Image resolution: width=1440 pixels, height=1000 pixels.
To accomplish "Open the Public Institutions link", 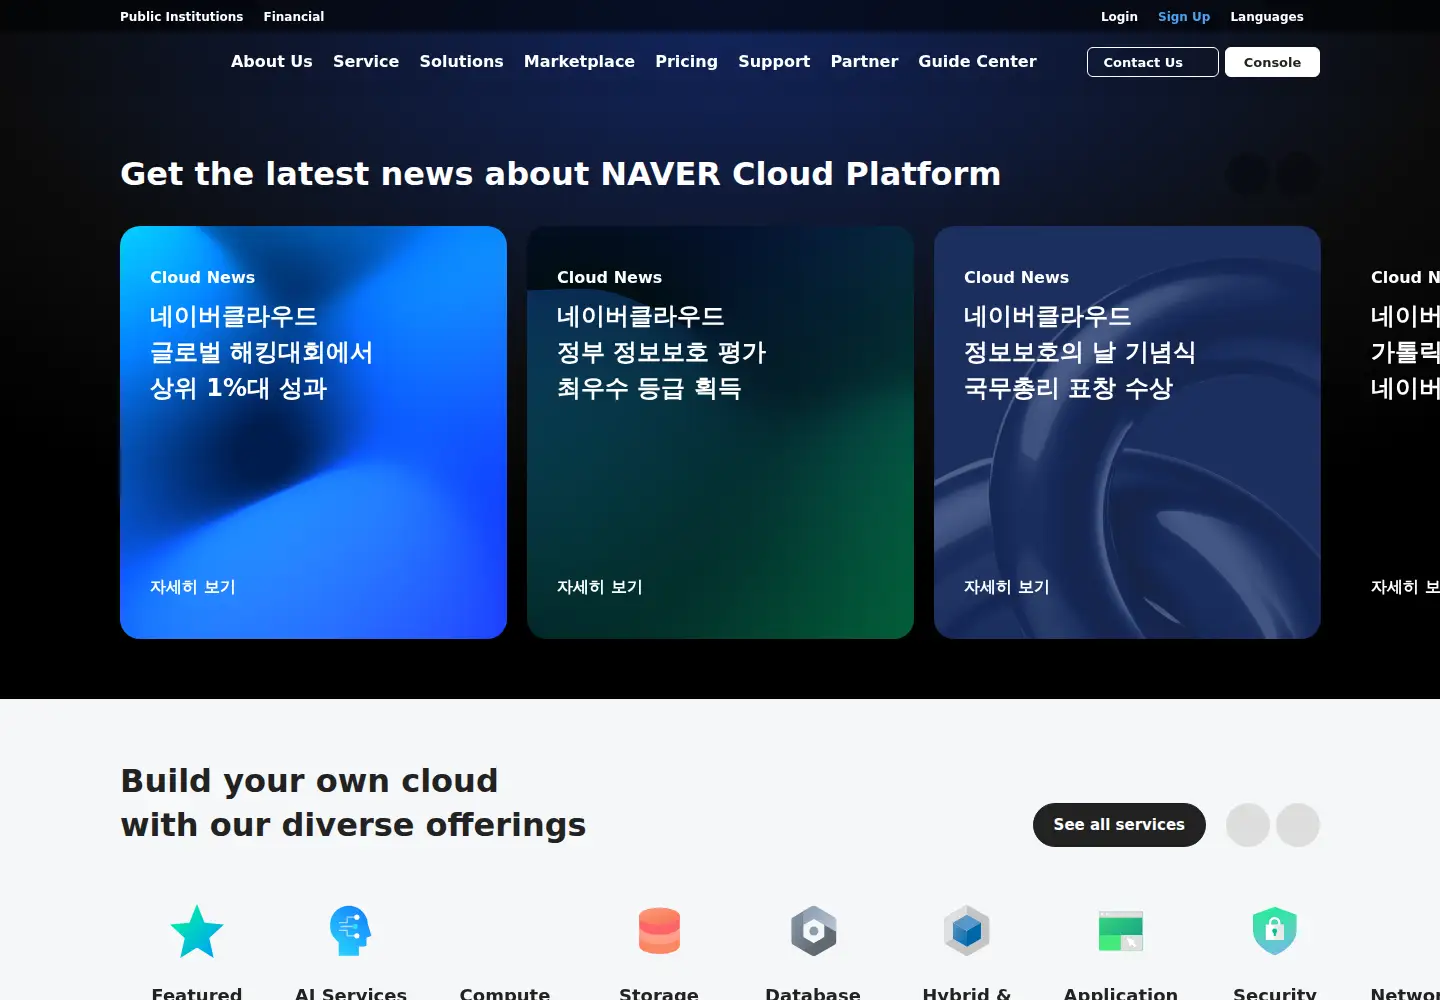I will [x=181, y=17].
